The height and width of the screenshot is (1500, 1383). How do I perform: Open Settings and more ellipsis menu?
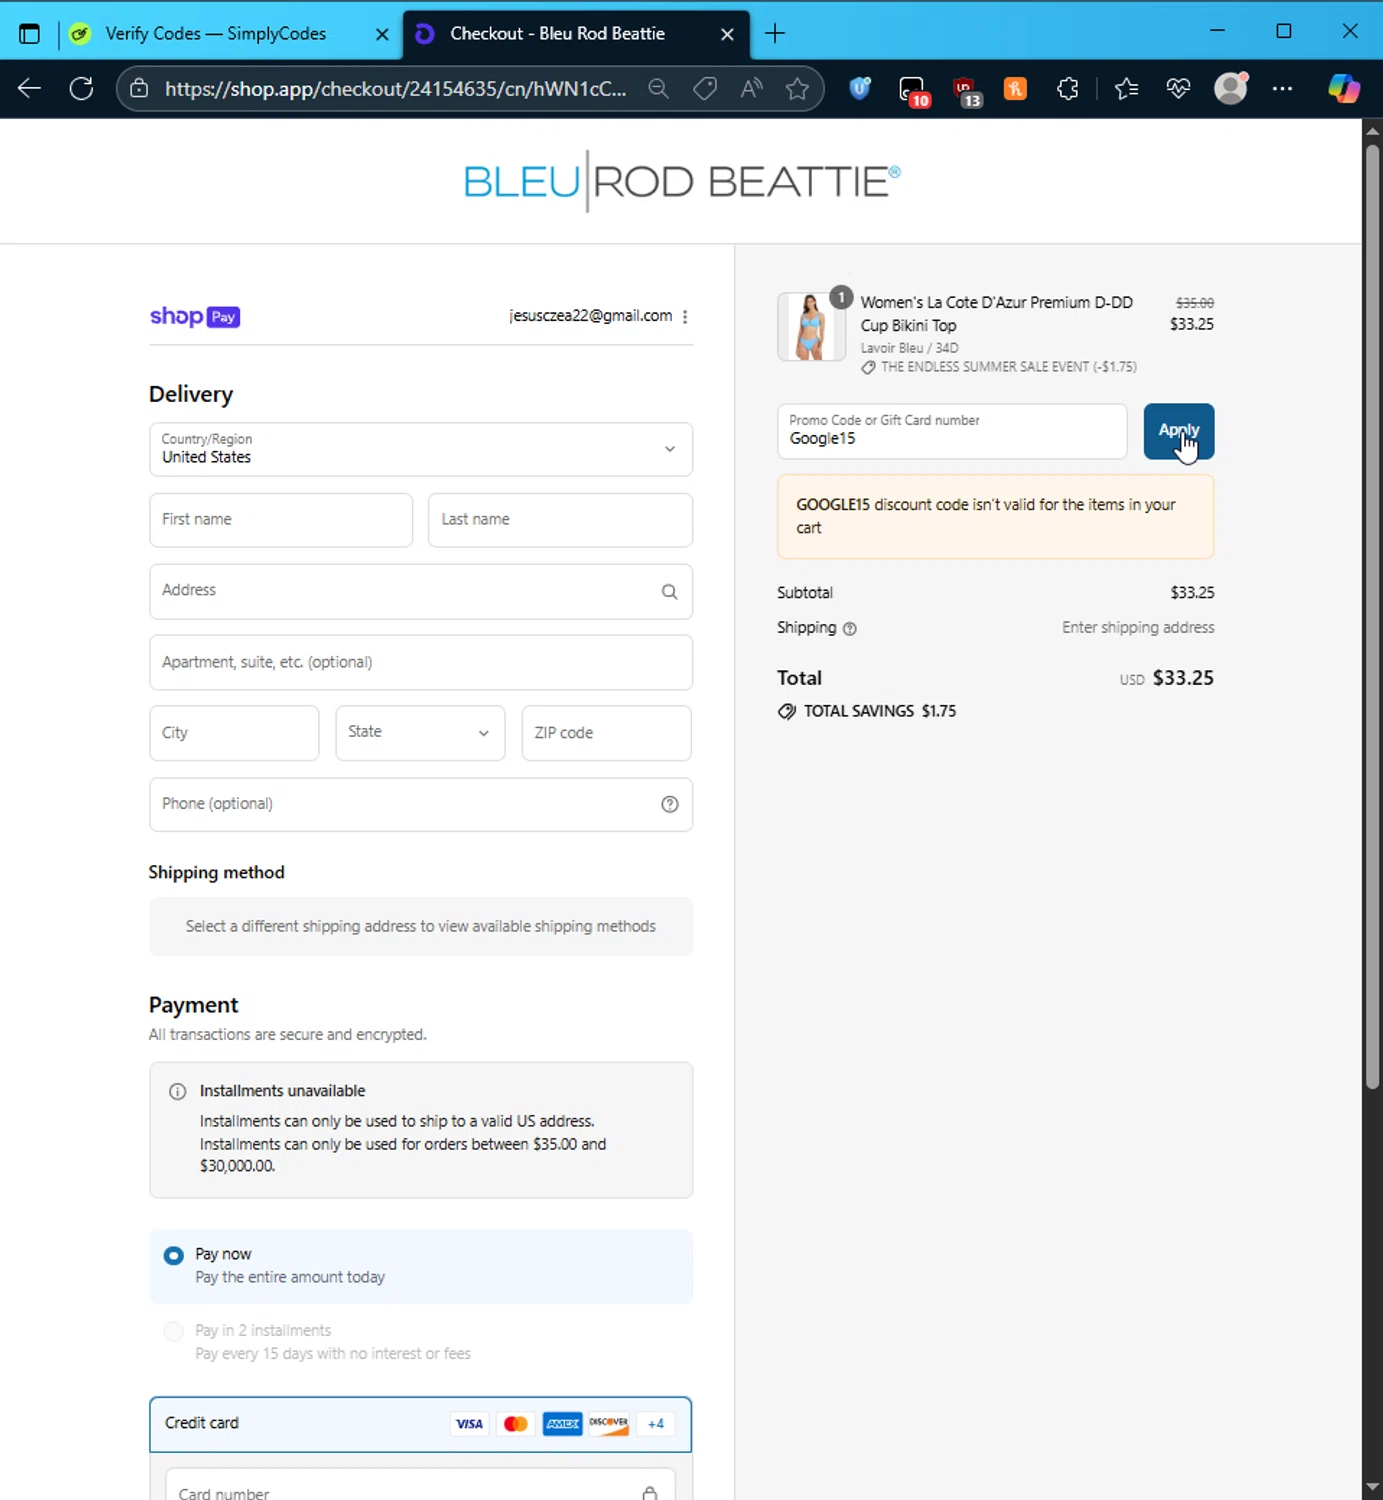coord(1282,88)
